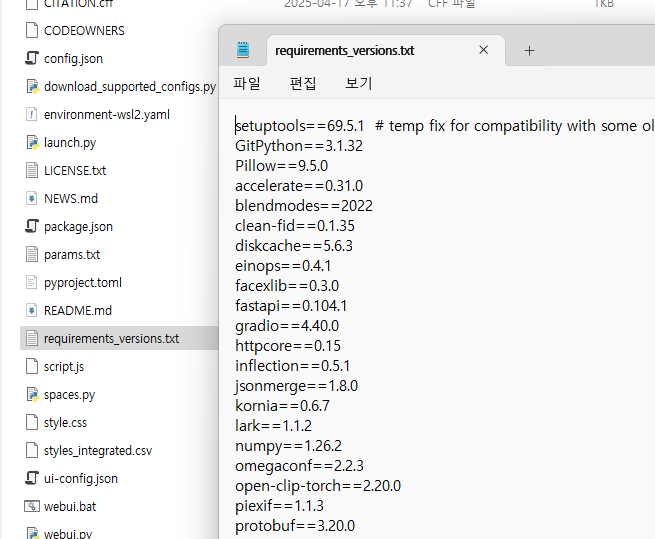This screenshot has width=655, height=539.
Task: Place cursor on kornia==0.6.7 line
Action: pos(282,406)
